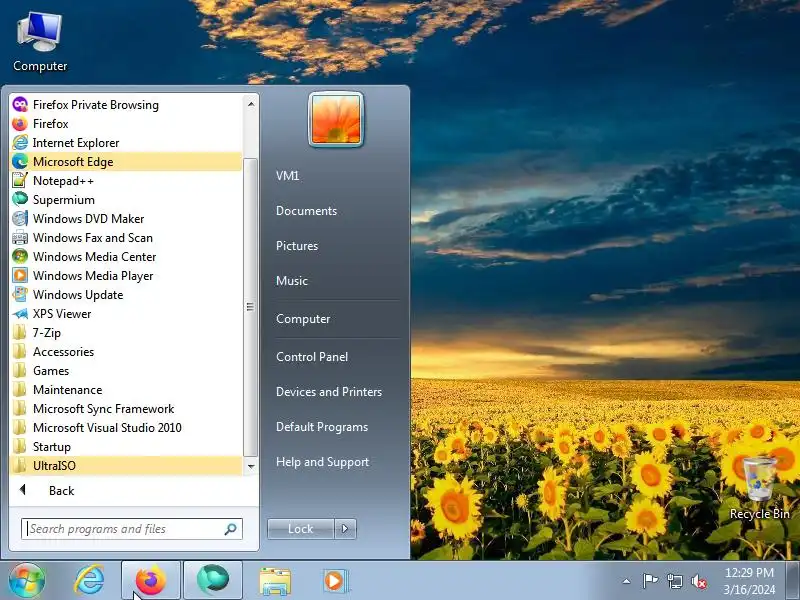Click the search magnifier icon
The image size is (800, 600).
(231, 529)
